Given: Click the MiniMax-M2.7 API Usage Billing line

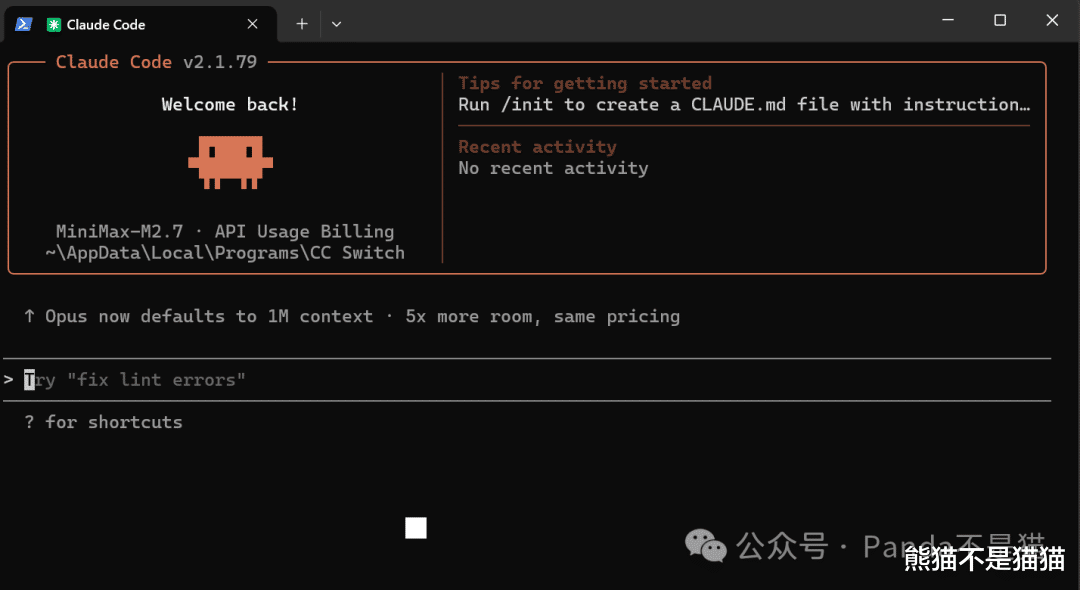Looking at the screenshot, I should point(225,232).
